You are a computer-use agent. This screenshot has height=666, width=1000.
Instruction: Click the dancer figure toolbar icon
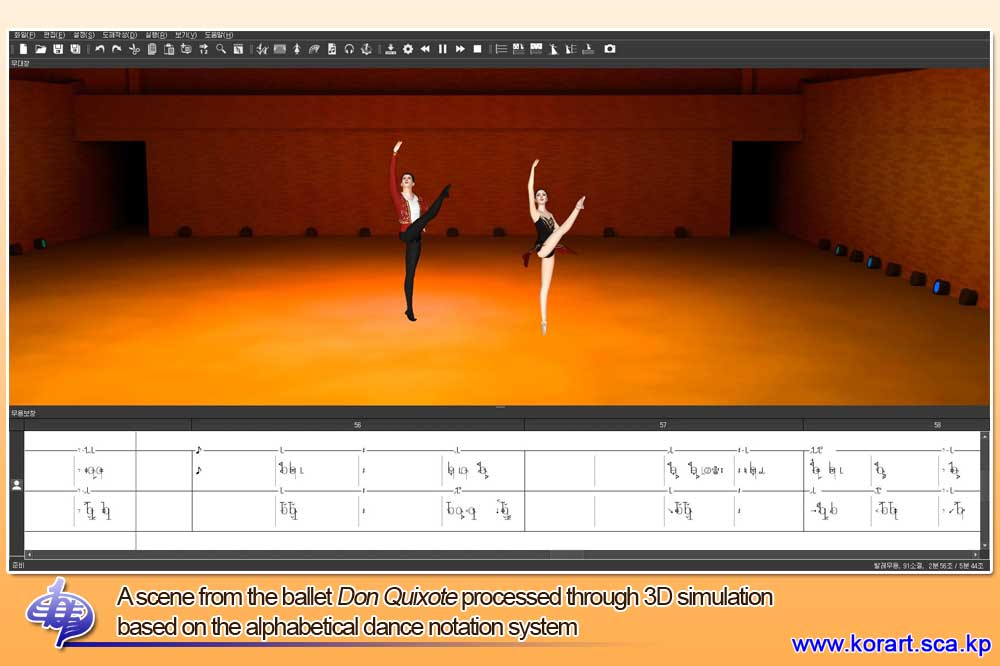coord(297,49)
